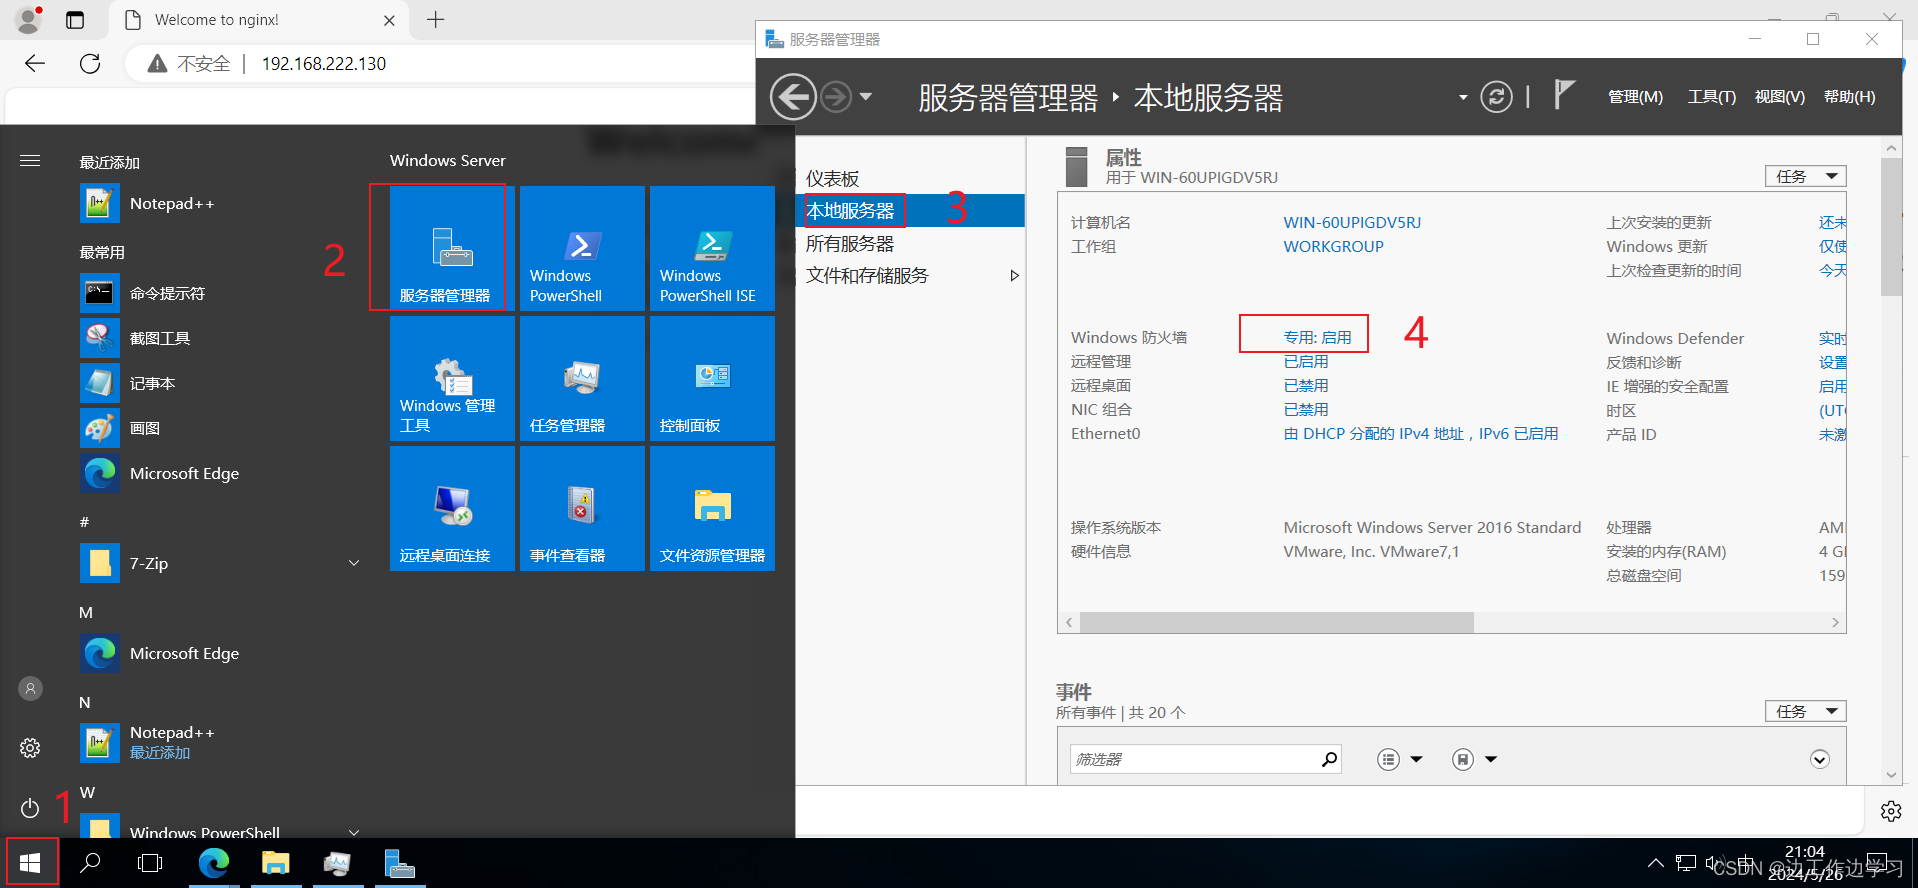Open 画图 from the Start menu

pyautogui.click(x=220, y=429)
